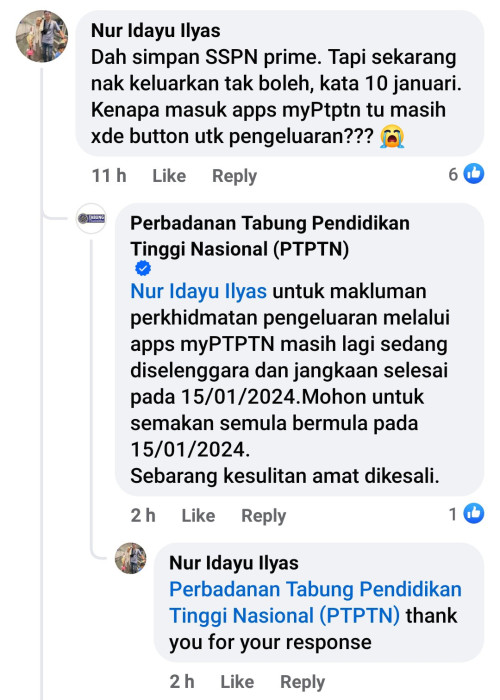Click the 2 h timestamp under PTPTN reply
500x700 pixels.
point(143,516)
